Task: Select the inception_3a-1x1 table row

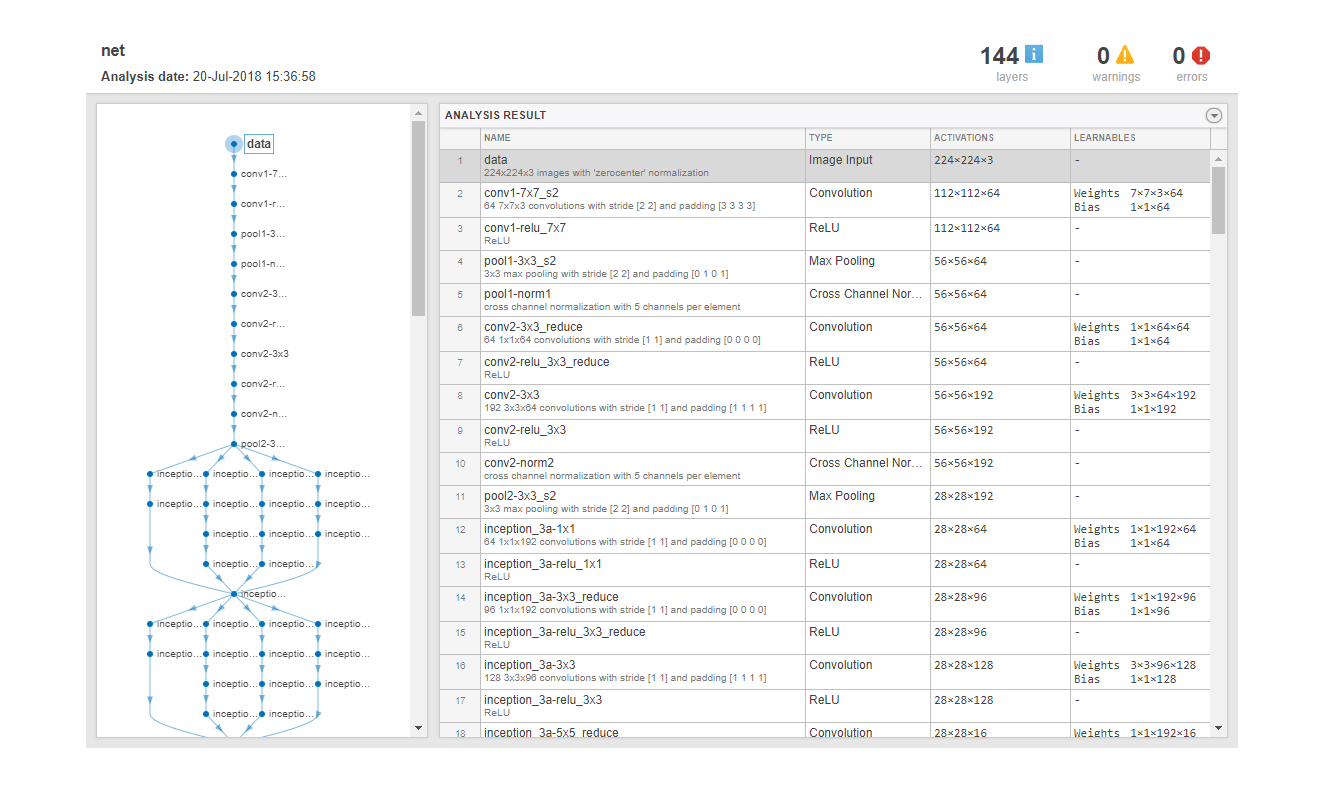Action: (825, 536)
